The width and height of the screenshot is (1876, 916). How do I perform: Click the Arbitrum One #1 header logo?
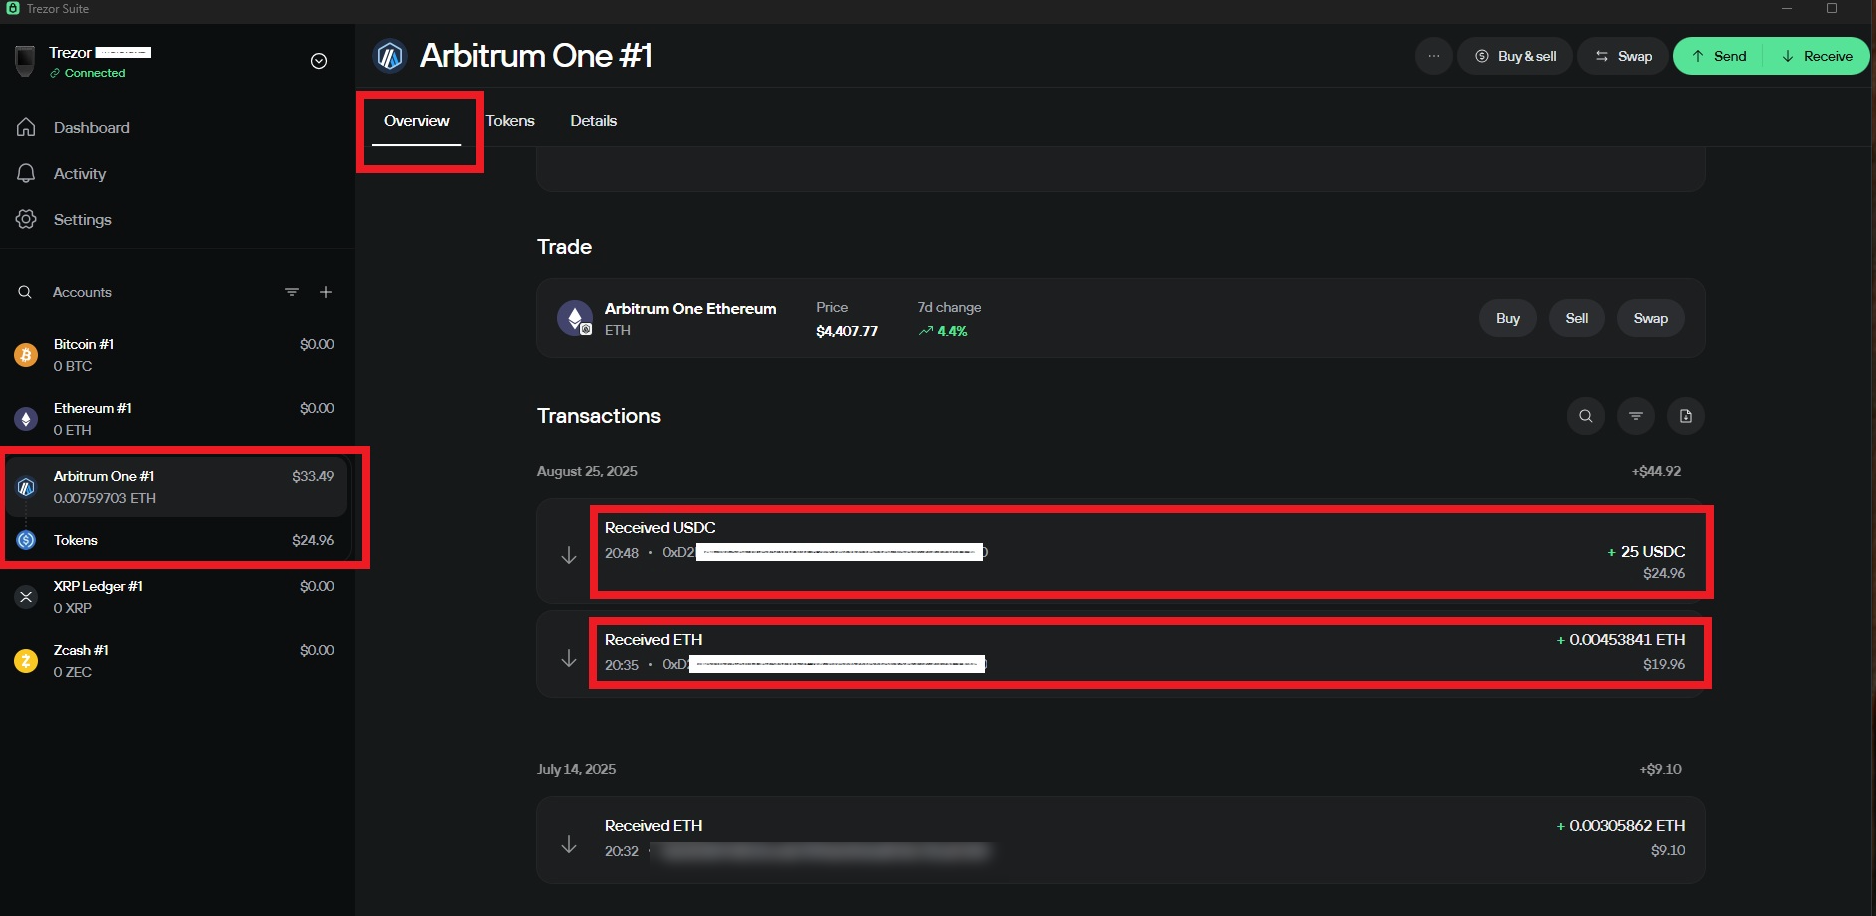[x=390, y=56]
